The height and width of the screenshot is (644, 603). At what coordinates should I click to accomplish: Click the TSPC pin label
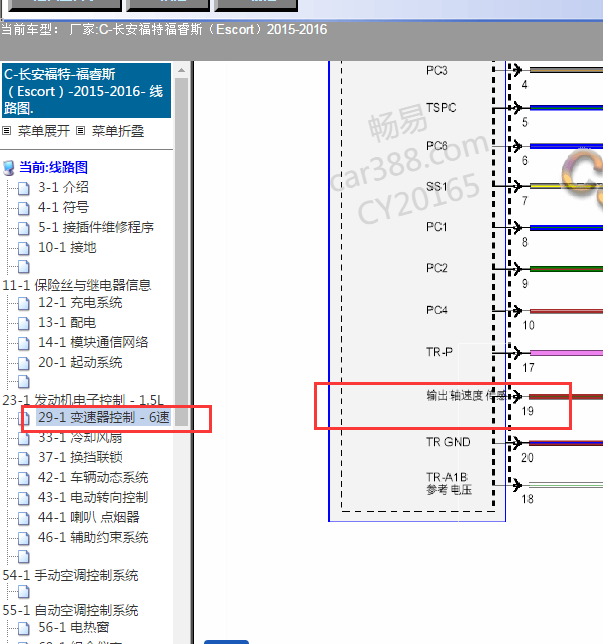click(441, 108)
